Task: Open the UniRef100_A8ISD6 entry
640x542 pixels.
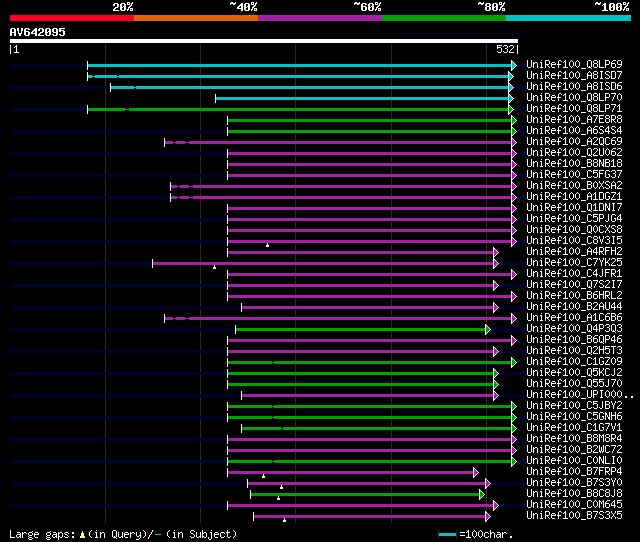Action: [574, 87]
